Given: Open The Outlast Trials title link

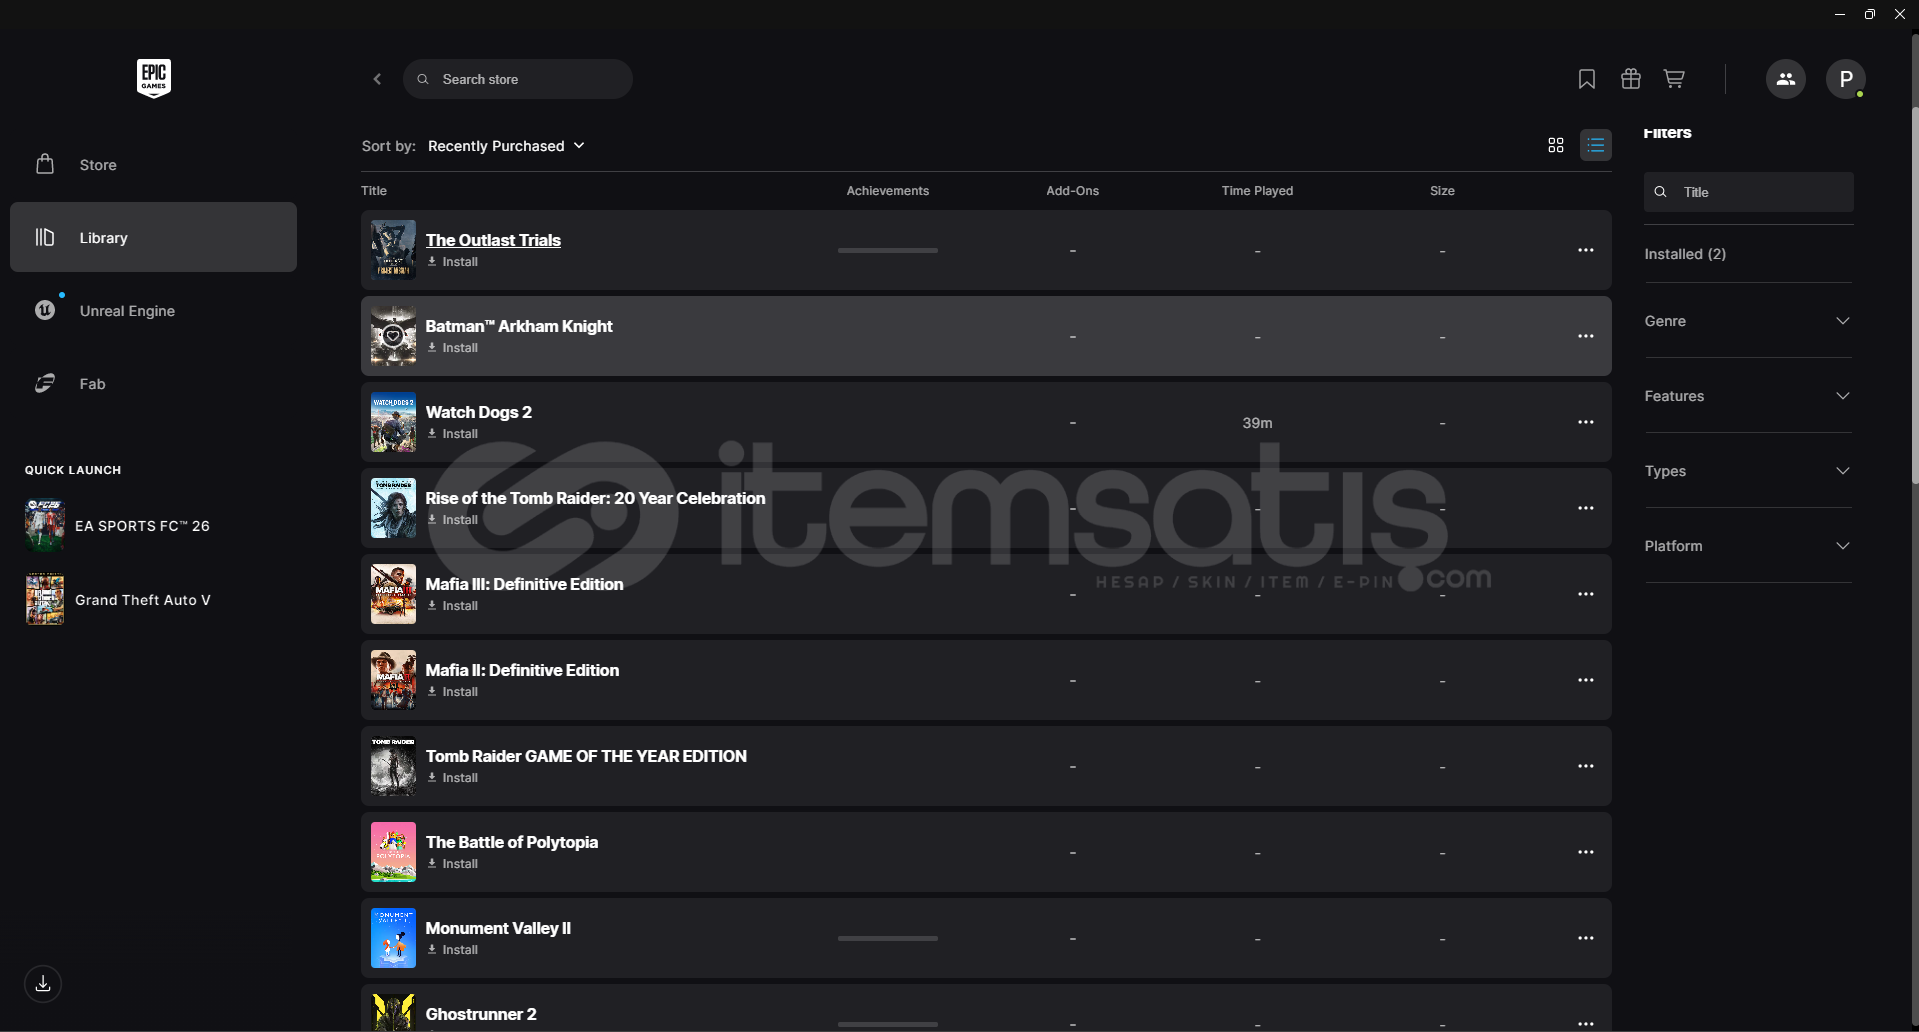Looking at the screenshot, I should click(493, 240).
